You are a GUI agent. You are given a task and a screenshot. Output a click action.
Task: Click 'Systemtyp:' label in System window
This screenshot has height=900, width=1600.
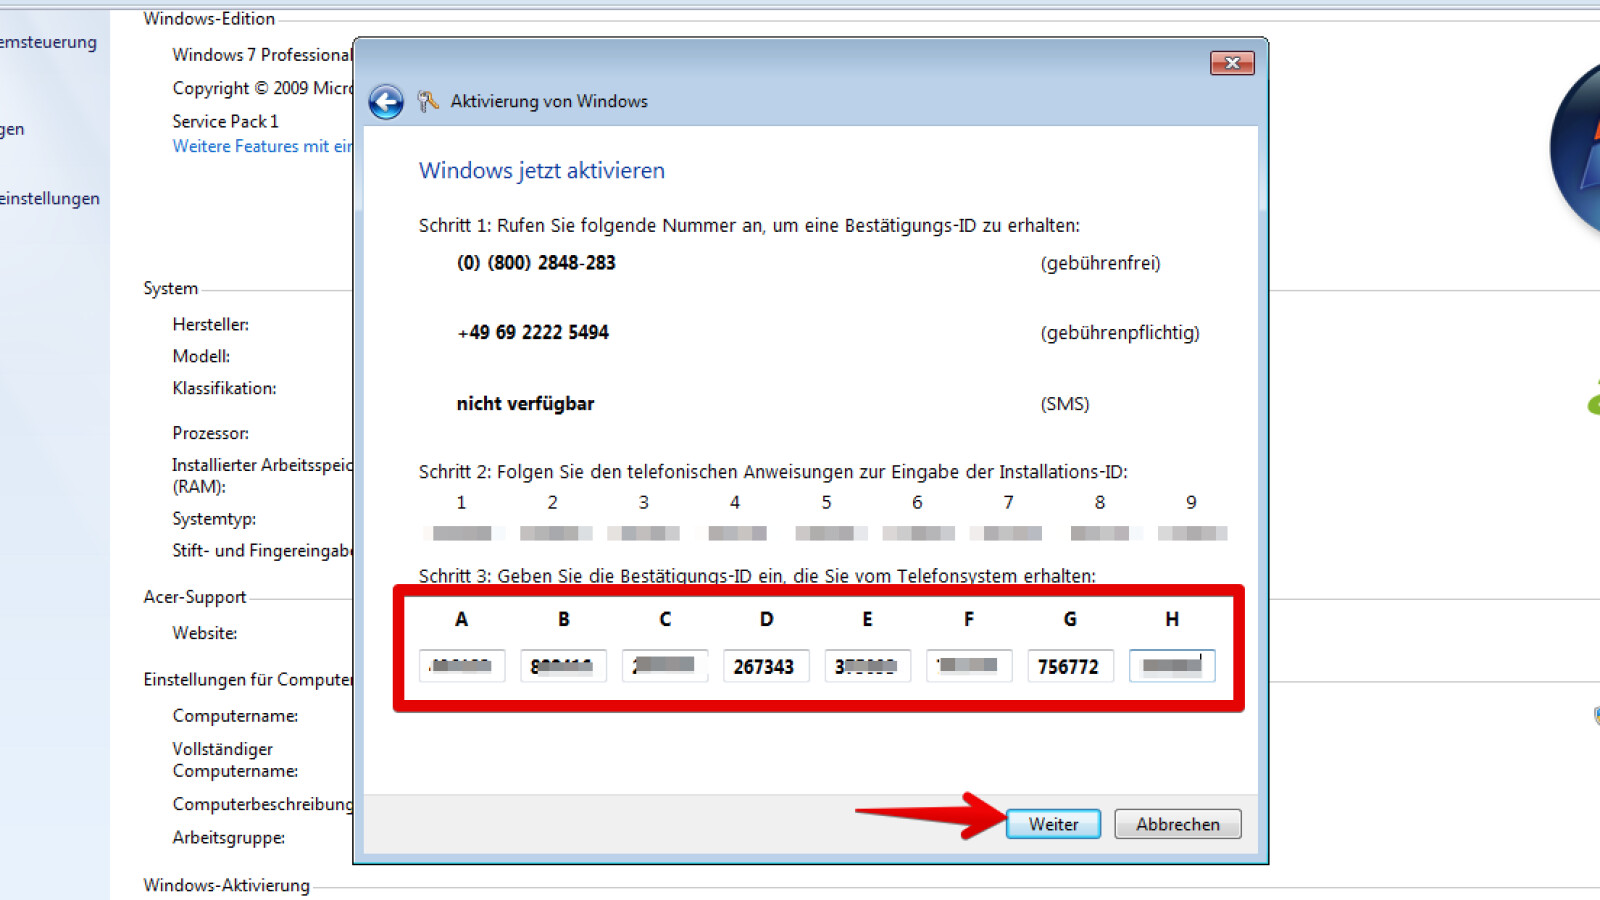pyautogui.click(x=214, y=519)
